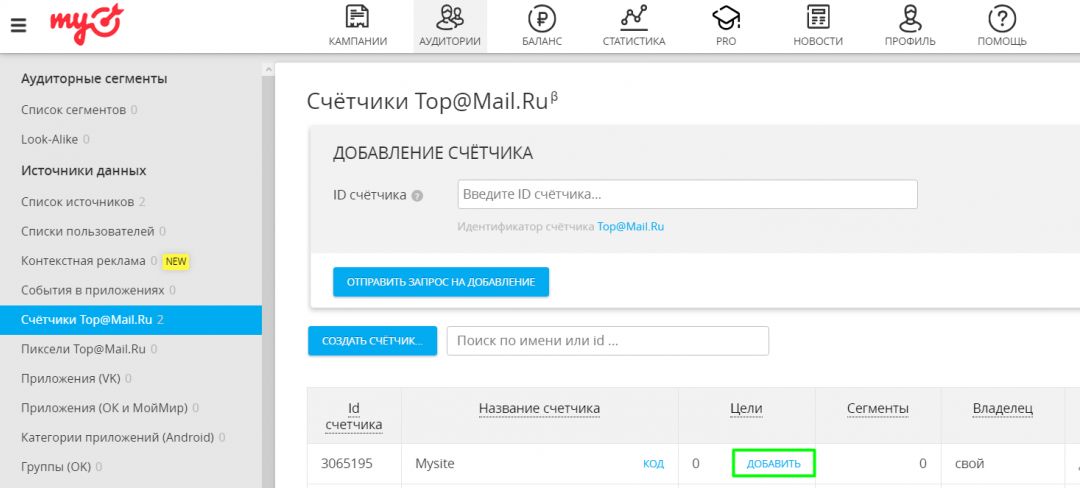Select Группы (OK) in sidebar
1080x488 pixels.
coord(56,467)
